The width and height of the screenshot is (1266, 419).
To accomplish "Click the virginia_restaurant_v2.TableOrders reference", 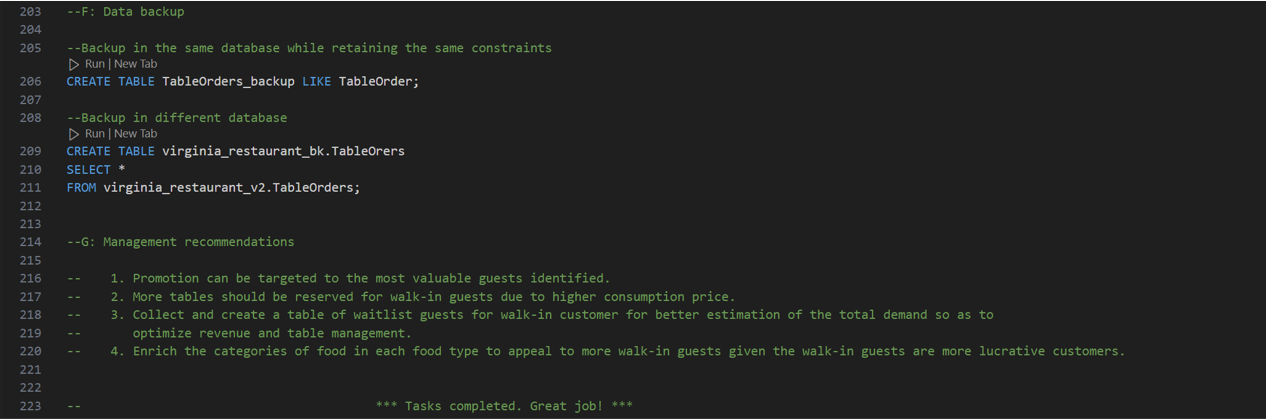I will pyautogui.click(x=231, y=188).
